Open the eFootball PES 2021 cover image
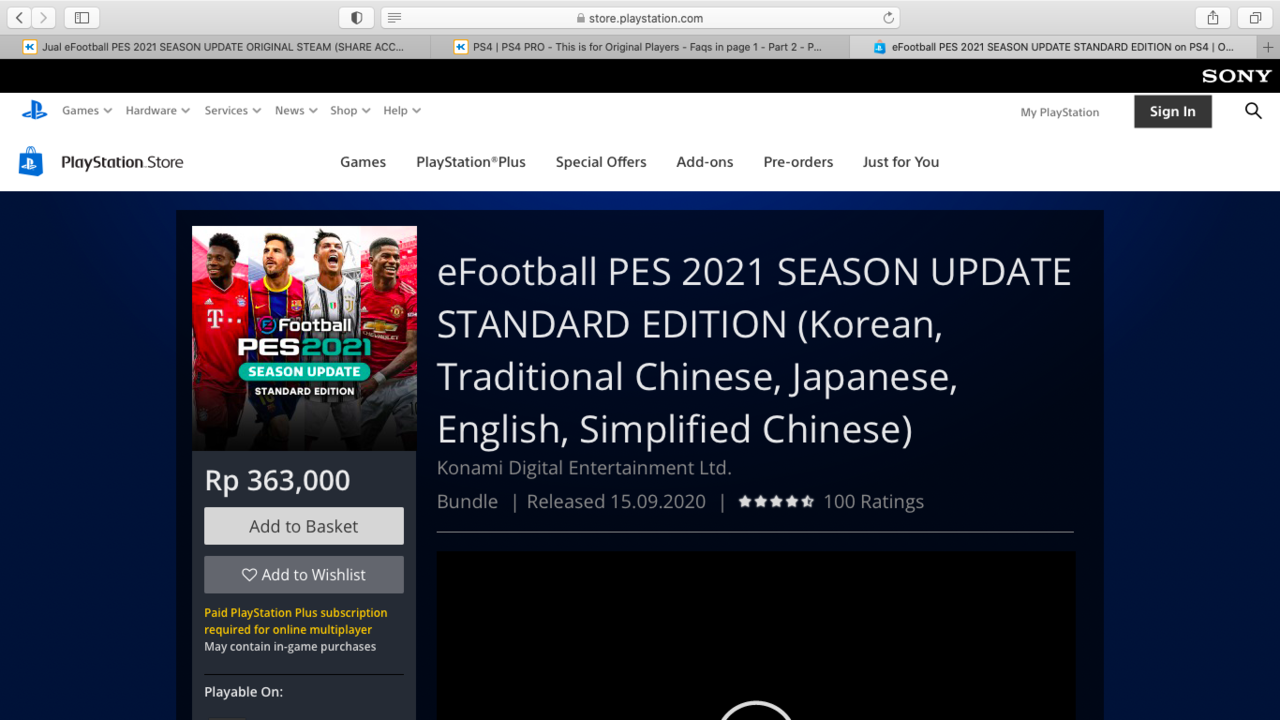 point(304,338)
